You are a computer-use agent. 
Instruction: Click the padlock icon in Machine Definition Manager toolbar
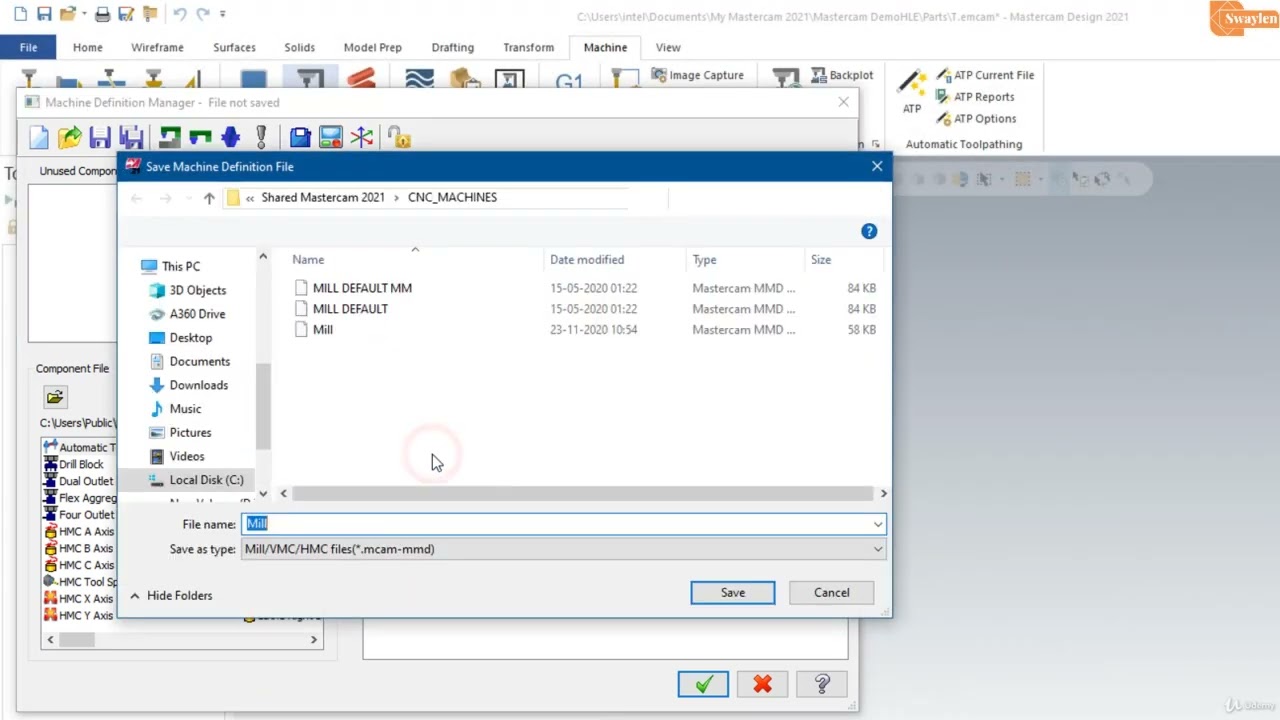click(x=400, y=137)
